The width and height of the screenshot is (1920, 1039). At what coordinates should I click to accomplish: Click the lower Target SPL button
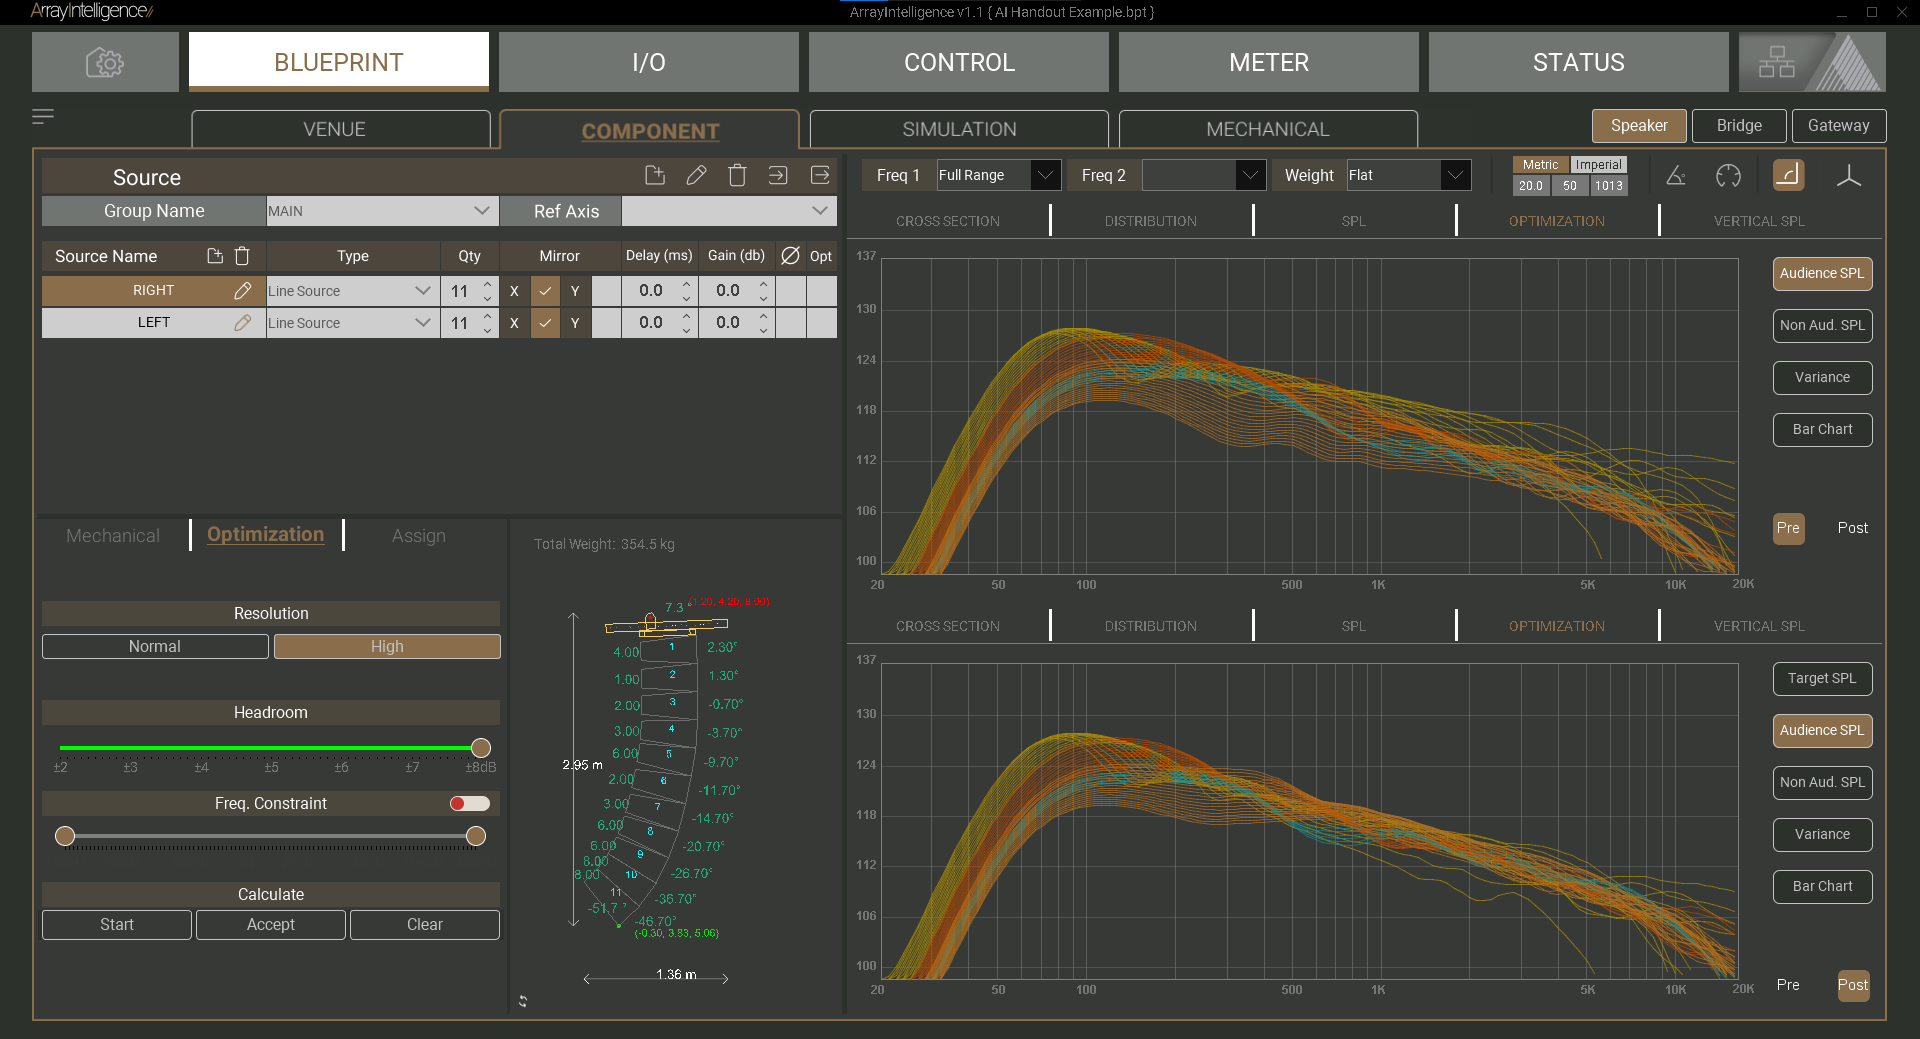pyautogui.click(x=1821, y=679)
